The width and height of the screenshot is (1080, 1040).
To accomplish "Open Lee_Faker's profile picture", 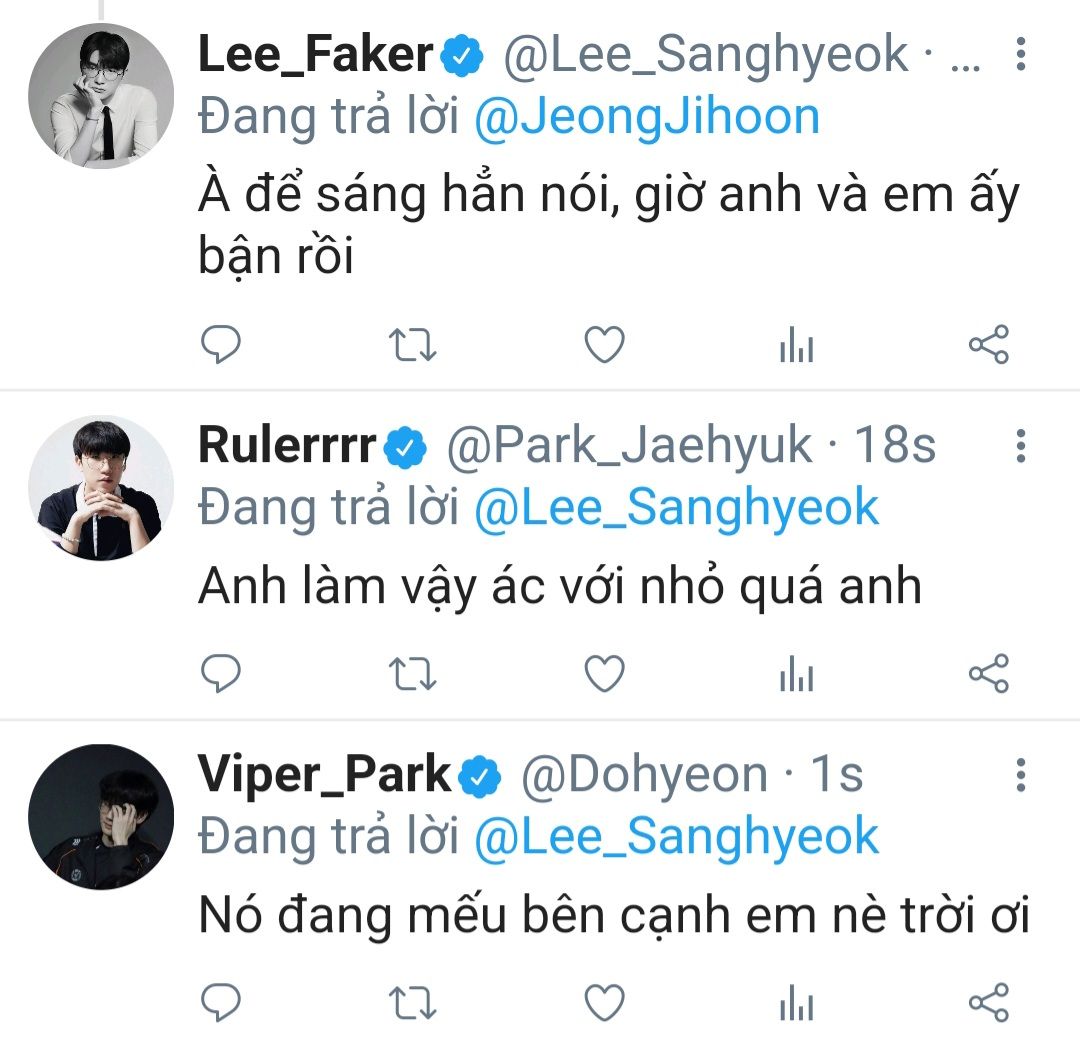I will tap(100, 96).
